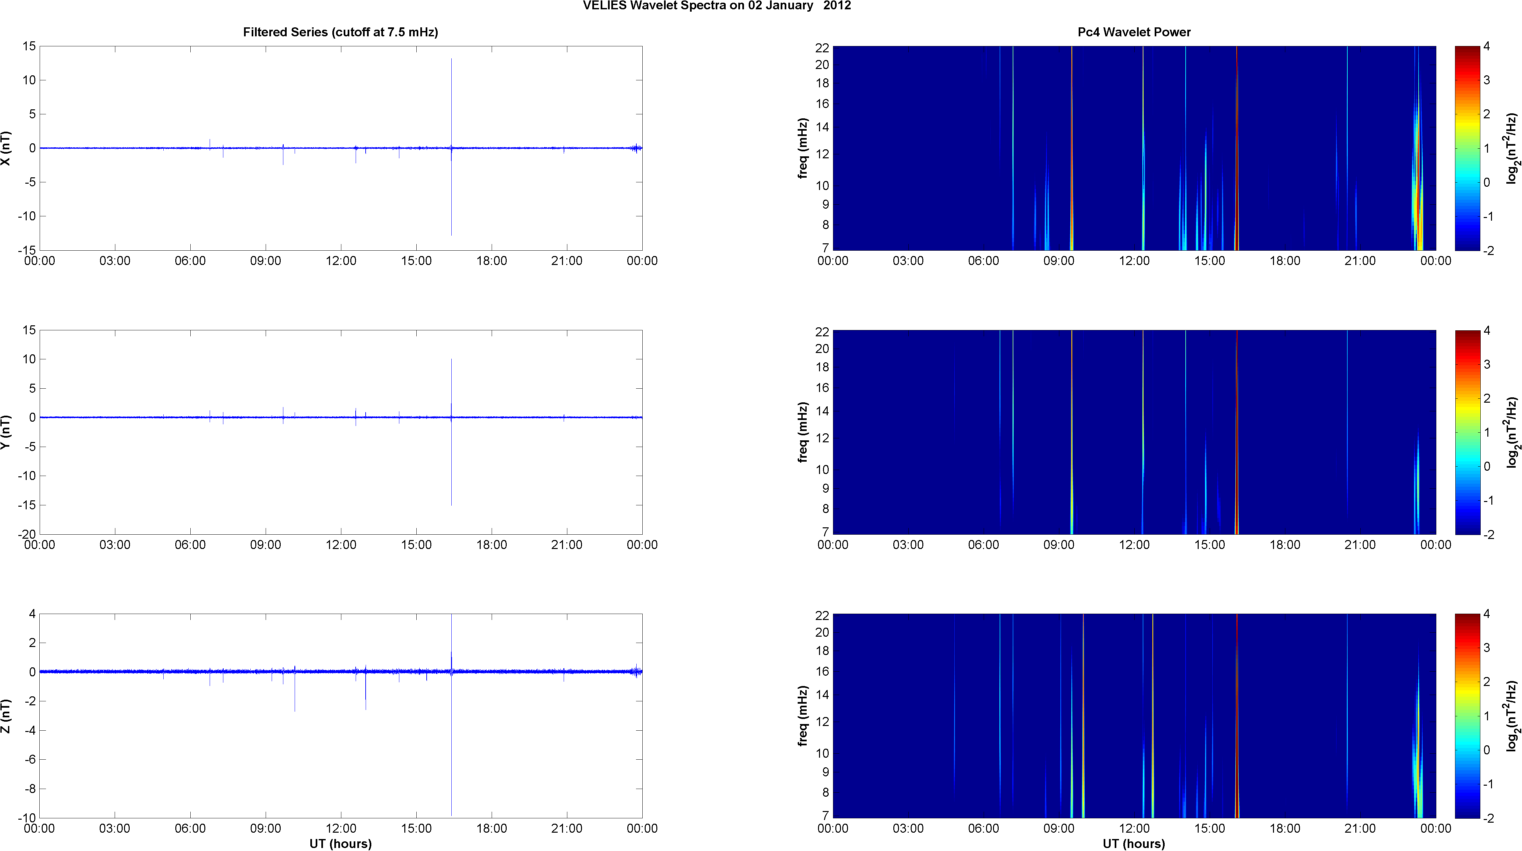The height and width of the screenshot is (851, 1522).
Task: Click the "-6" tick on the Z (nT) axis
Action: (x=30, y=759)
